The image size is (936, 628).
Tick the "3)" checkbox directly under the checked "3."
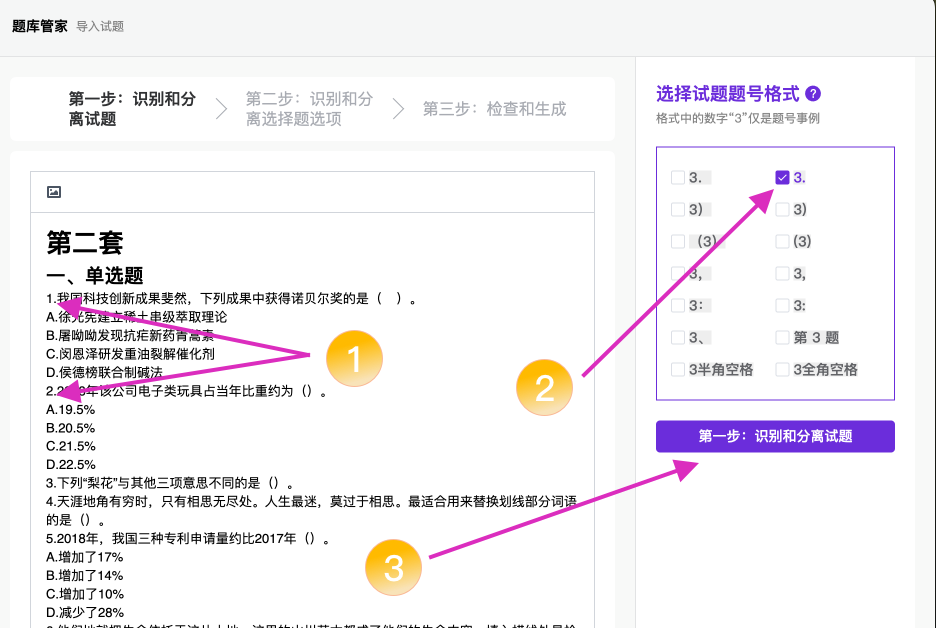(782, 210)
